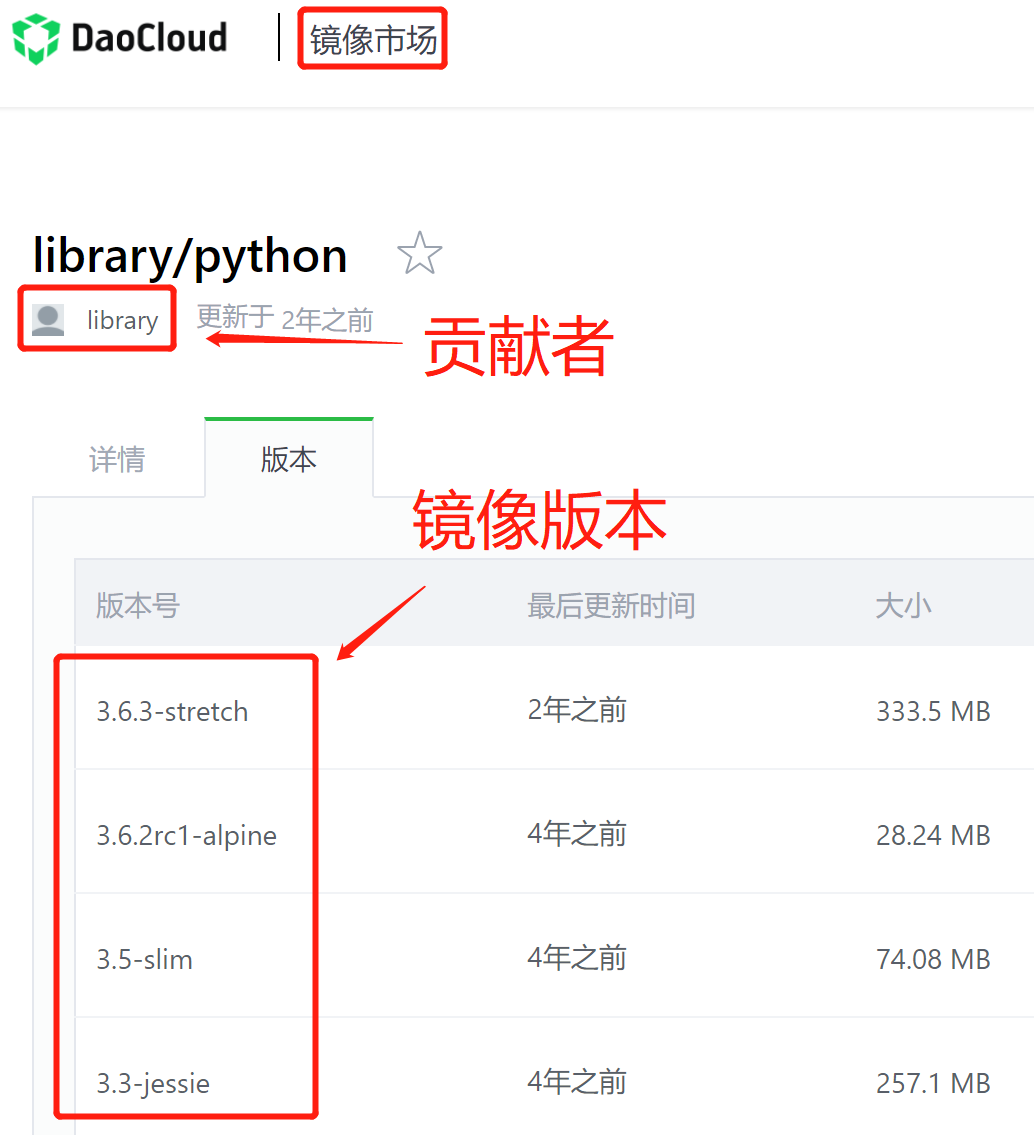Click the 257.1 MB size value
Screen dimensions: 1034x1135
tap(933, 1084)
